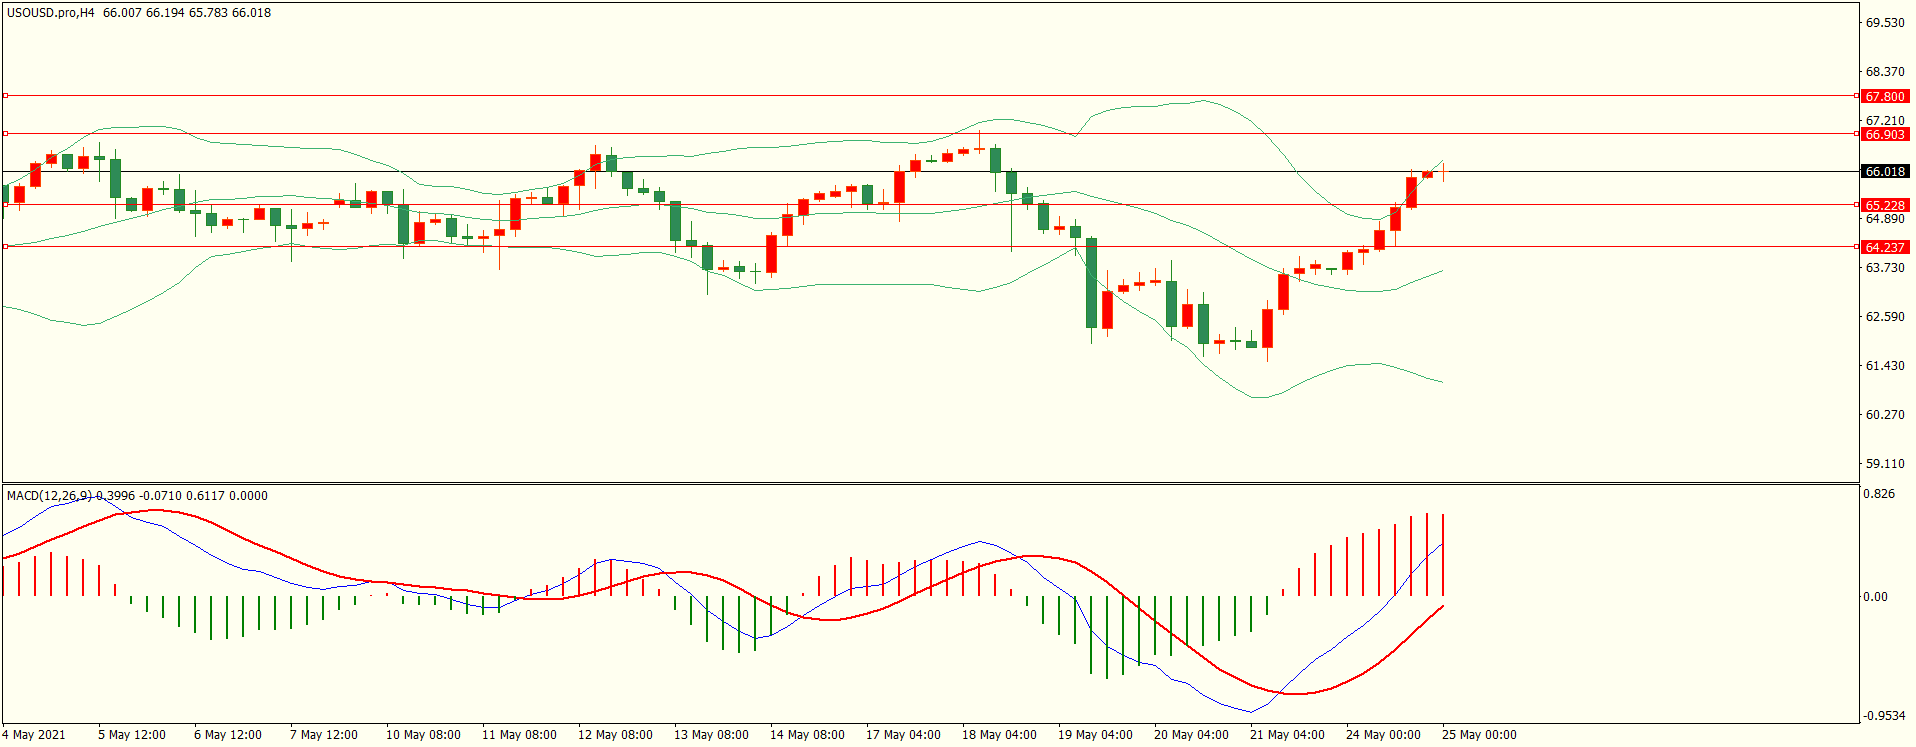Screen dimensions: 1916x747
Task: Click the 64.237 red level label
Action: pyautogui.click(x=1885, y=248)
